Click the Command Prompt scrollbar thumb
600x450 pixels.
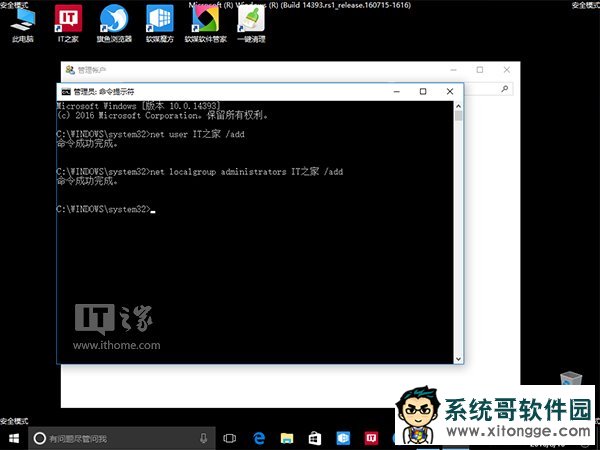[458, 116]
